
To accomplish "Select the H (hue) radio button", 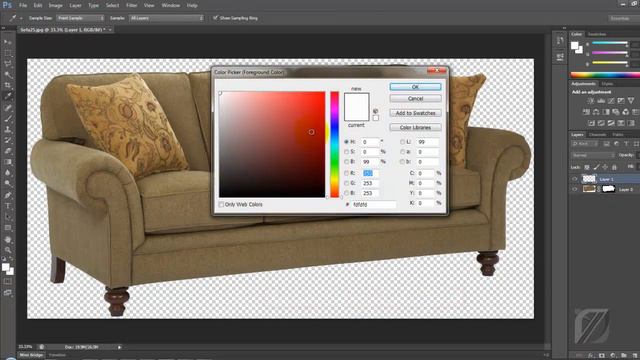I will (x=347, y=142).
